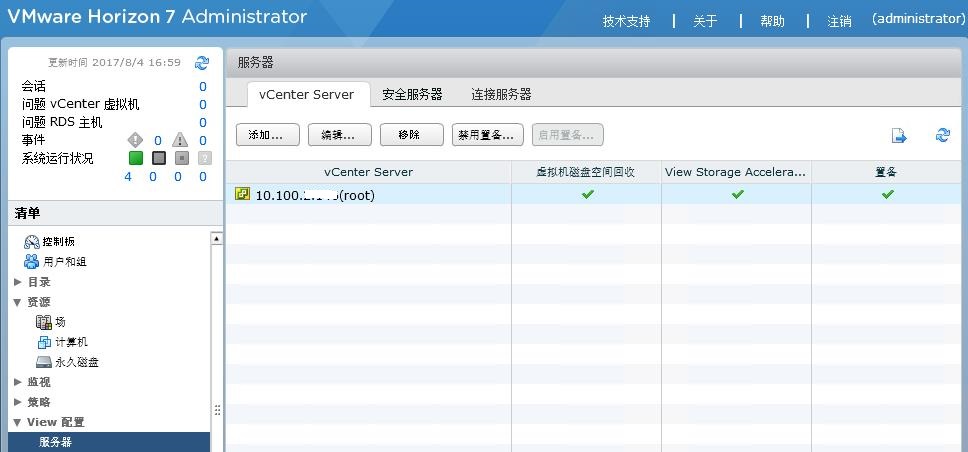Open the 技术支持 link
This screenshot has width=968, height=452.
click(x=627, y=22)
